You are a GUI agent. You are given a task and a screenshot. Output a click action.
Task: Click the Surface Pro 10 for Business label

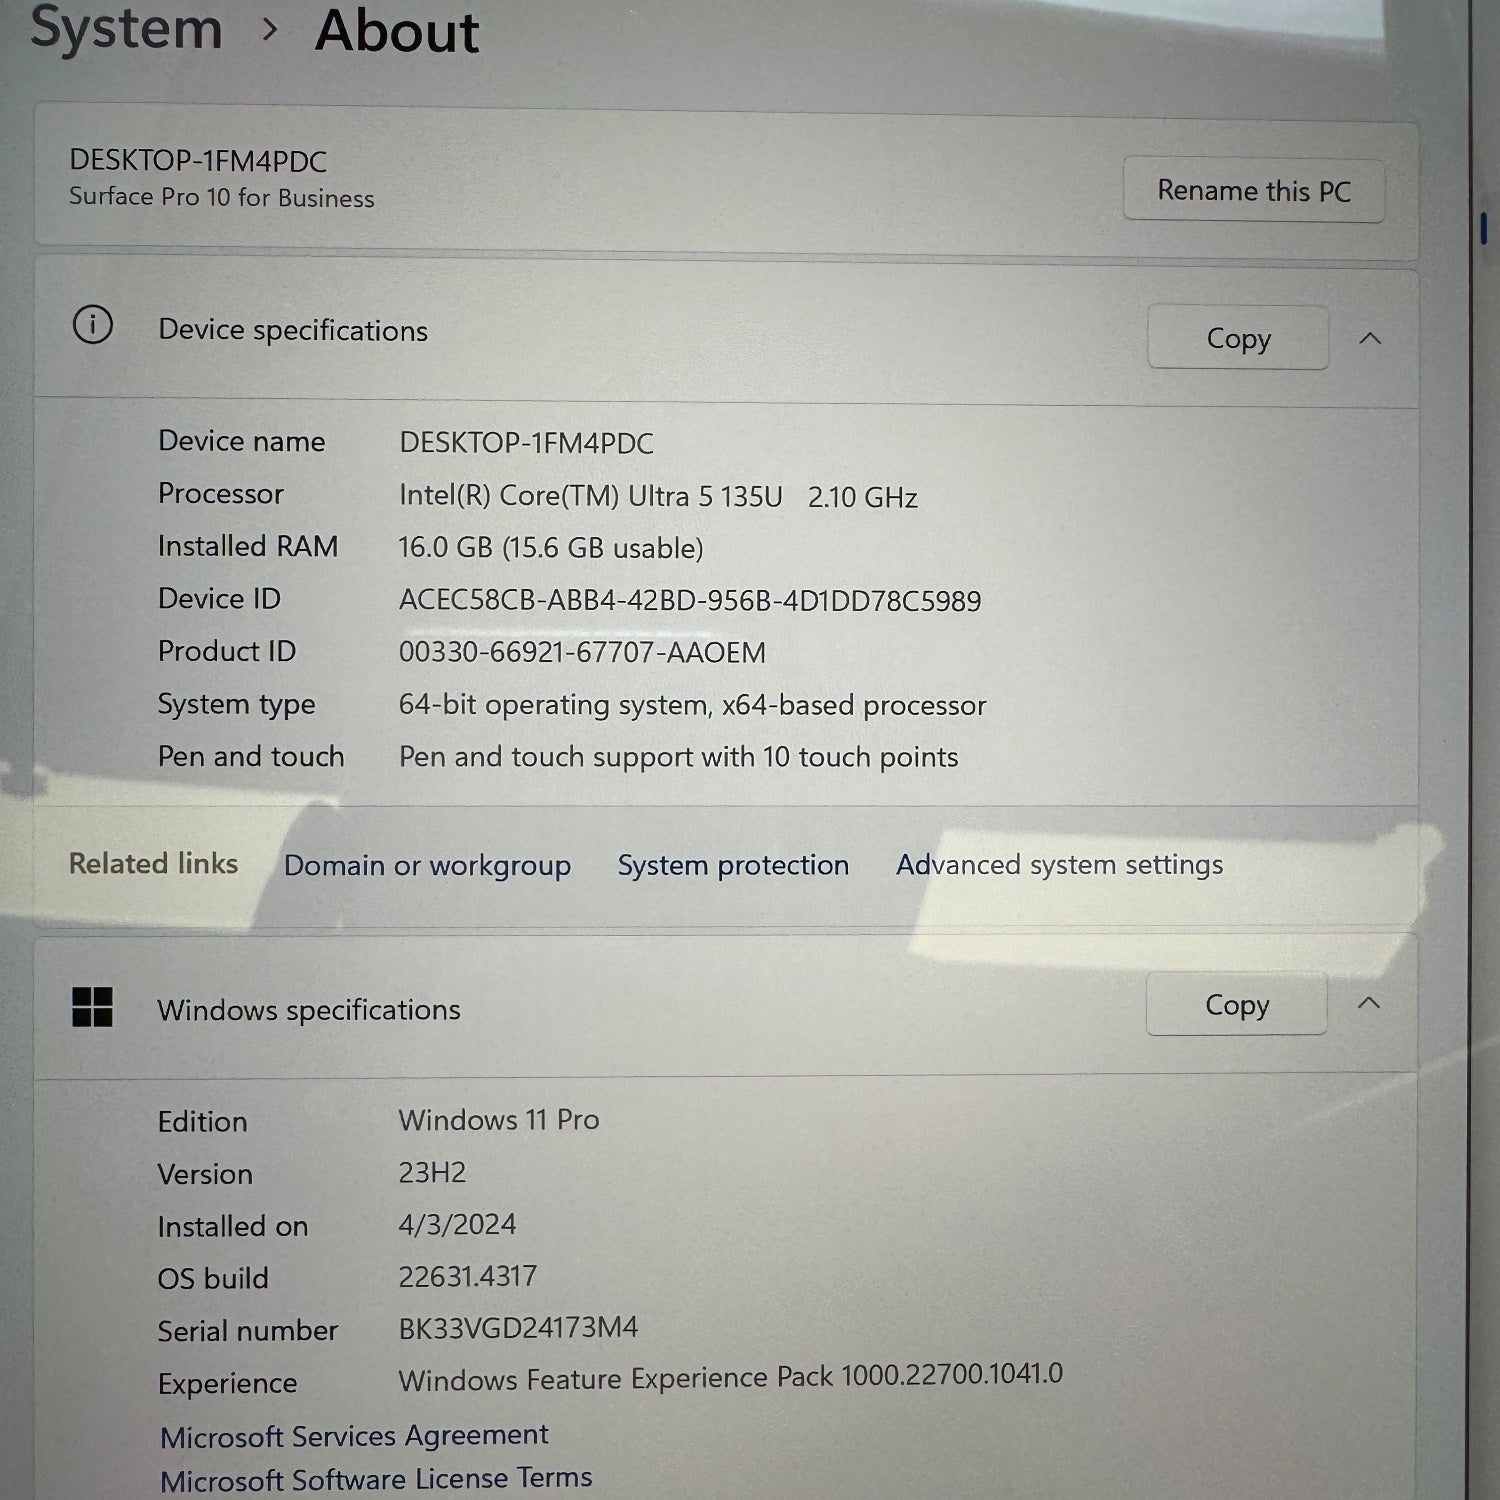[221, 198]
